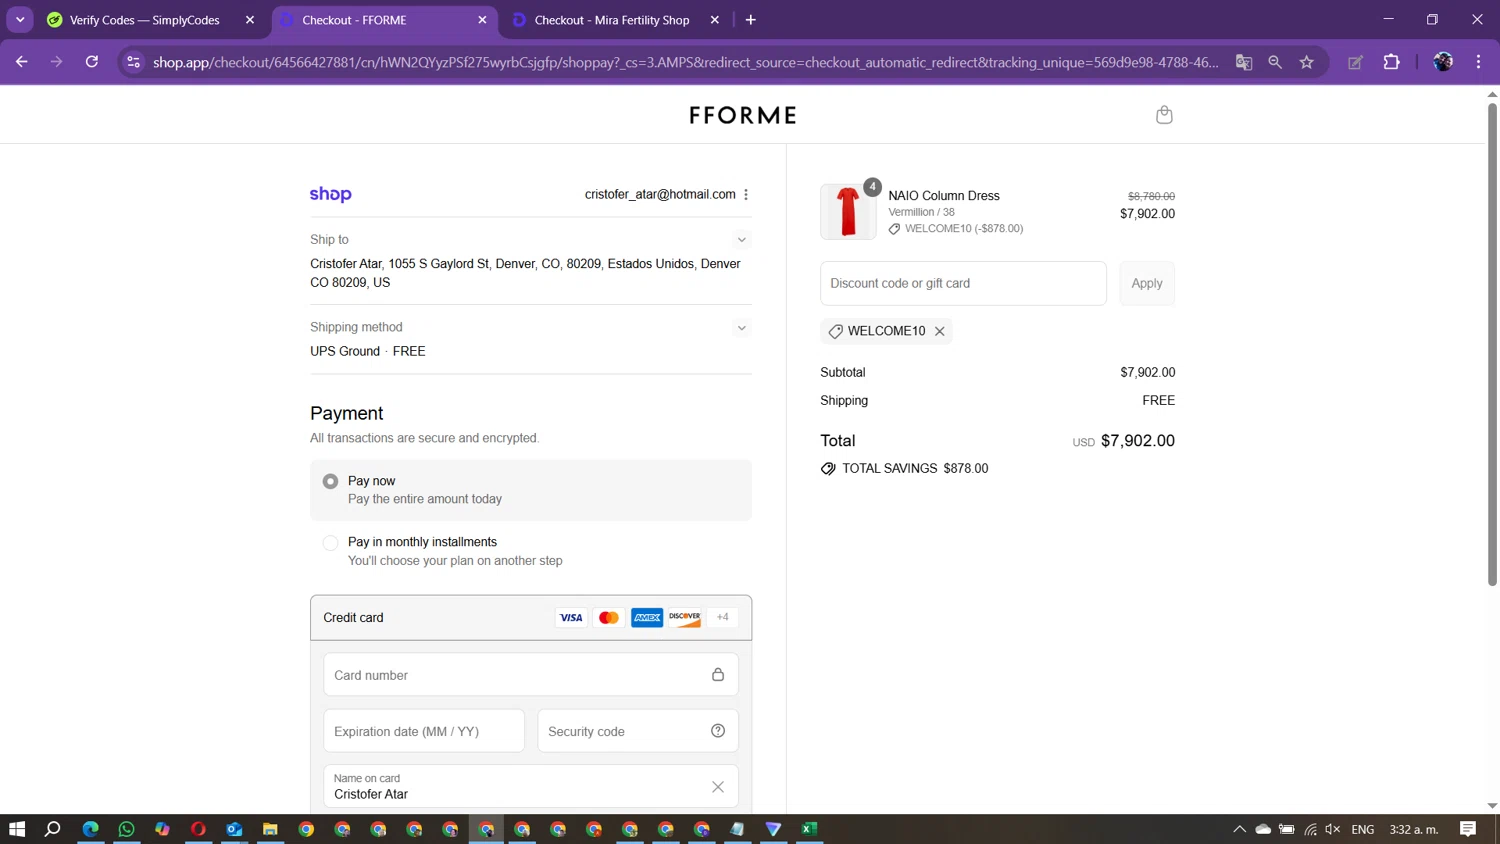Switch to Verify Codes — SimplyCodes tab
The height and width of the screenshot is (844, 1500).
[145, 20]
